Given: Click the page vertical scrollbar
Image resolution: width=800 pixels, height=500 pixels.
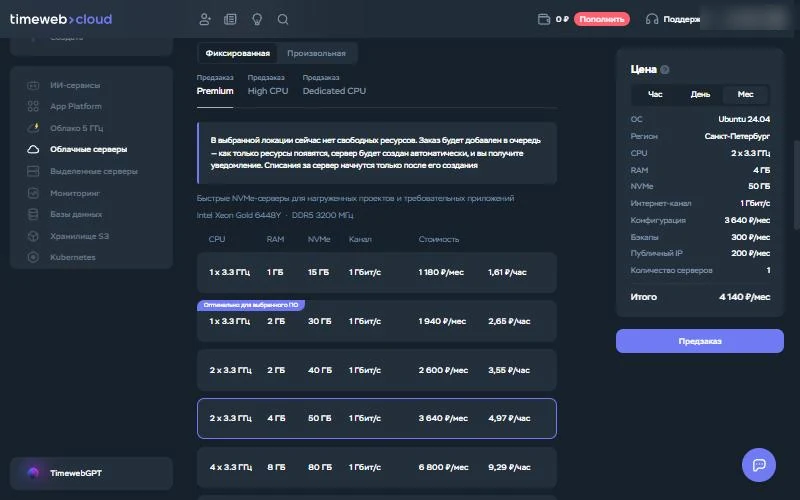Looking at the screenshot, I should pyautogui.click(x=796, y=185).
